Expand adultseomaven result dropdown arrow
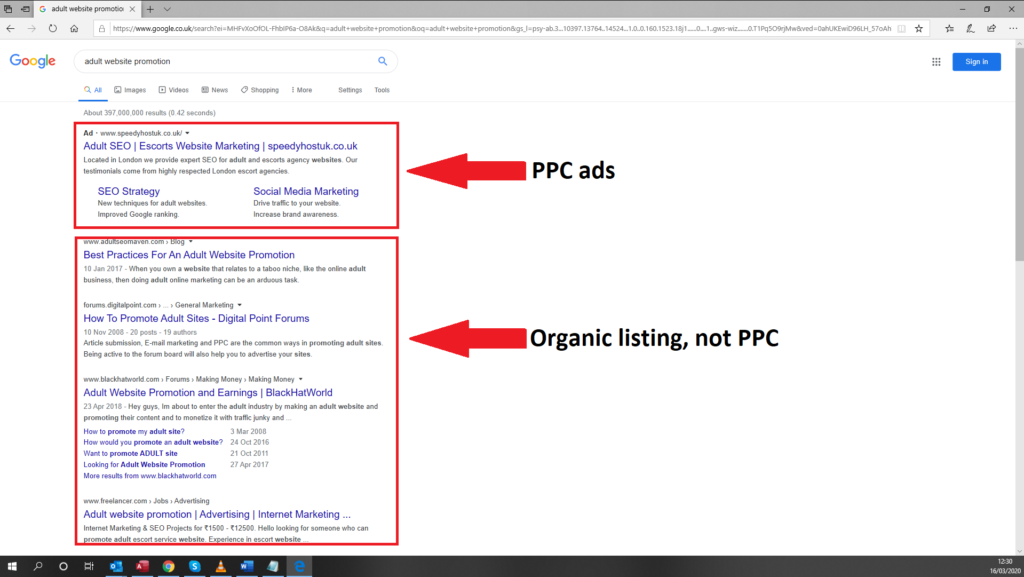The height and width of the screenshot is (577, 1024). (191, 242)
